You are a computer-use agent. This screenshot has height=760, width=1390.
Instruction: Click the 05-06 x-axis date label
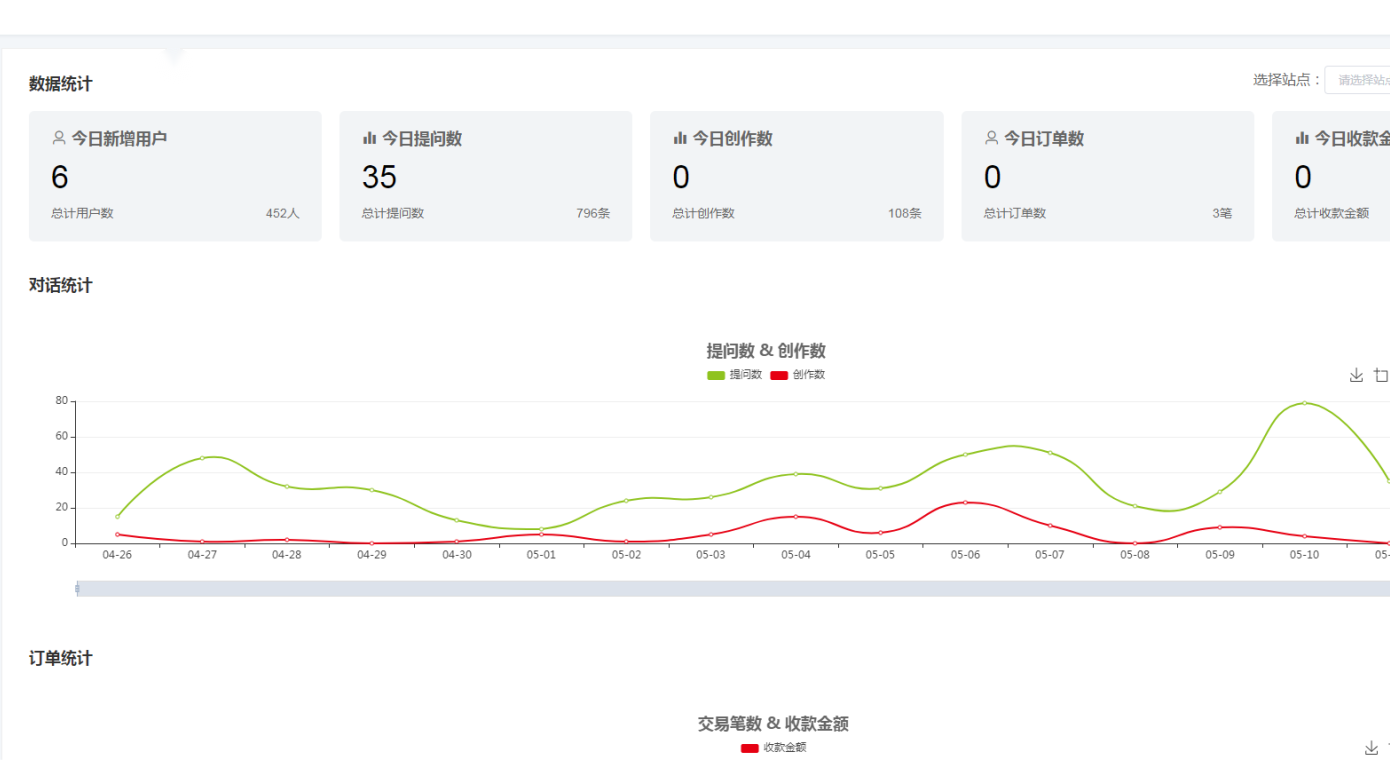(x=965, y=555)
